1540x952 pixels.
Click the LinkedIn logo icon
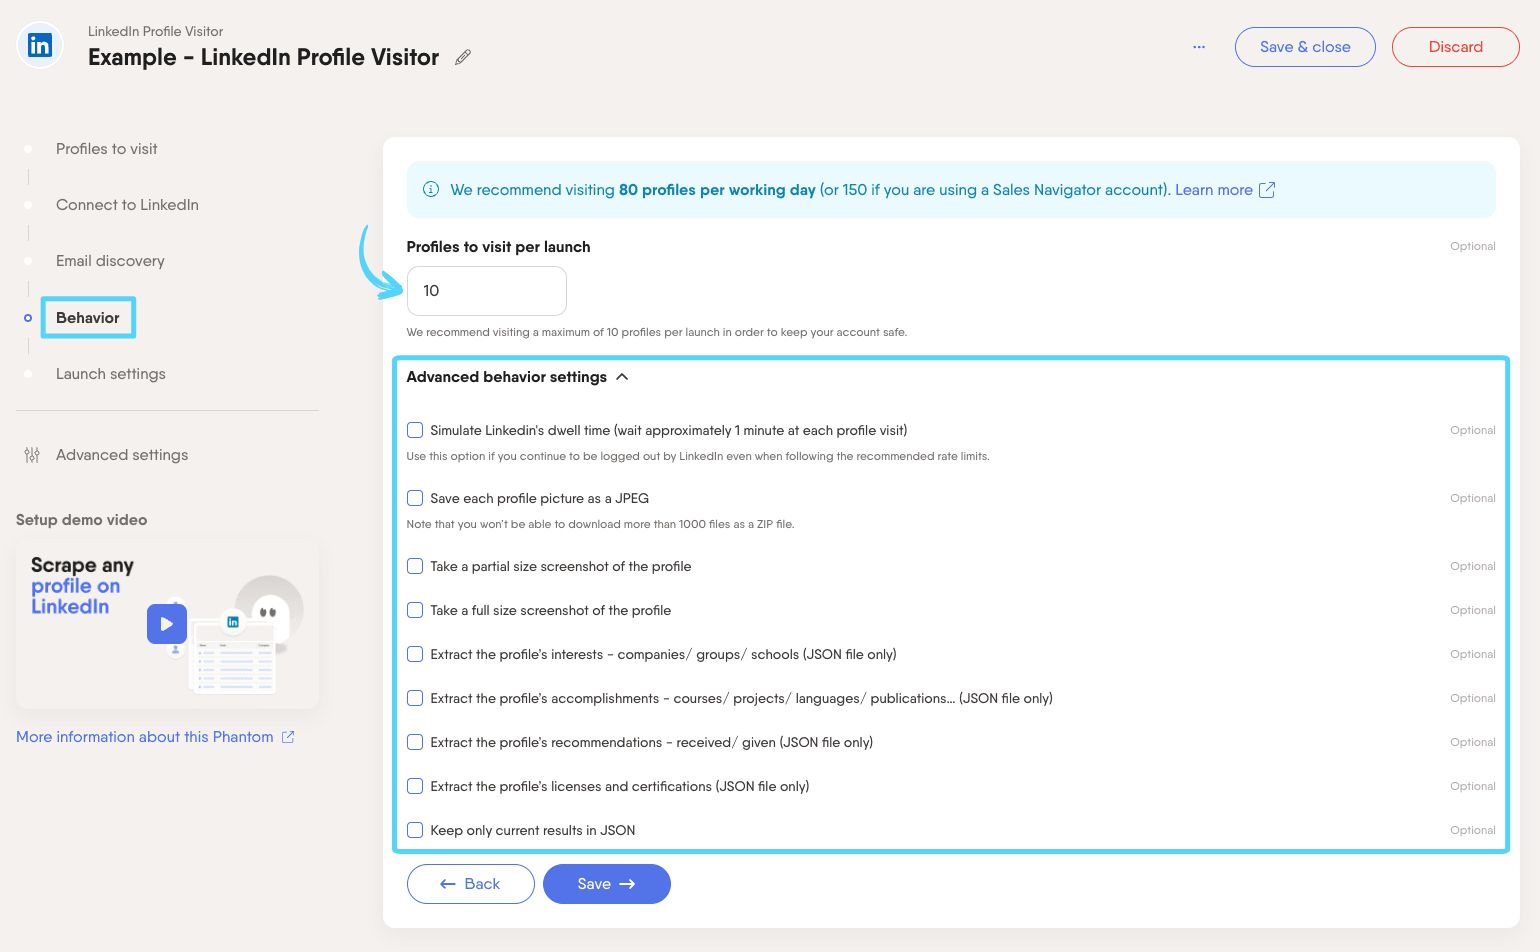pos(40,45)
